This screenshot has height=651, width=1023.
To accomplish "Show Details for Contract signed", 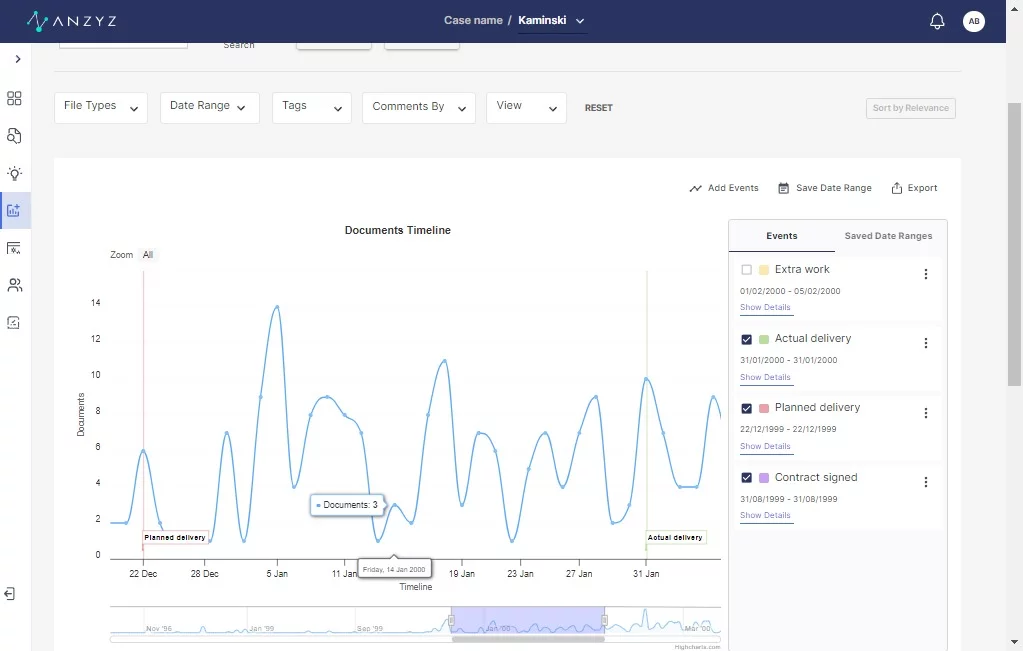I will pos(765,515).
